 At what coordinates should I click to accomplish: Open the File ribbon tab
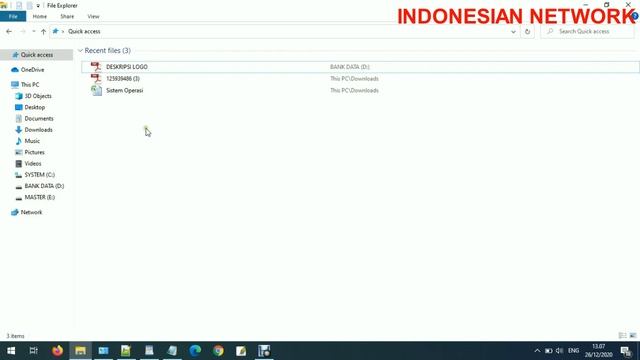[x=13, y=16]
